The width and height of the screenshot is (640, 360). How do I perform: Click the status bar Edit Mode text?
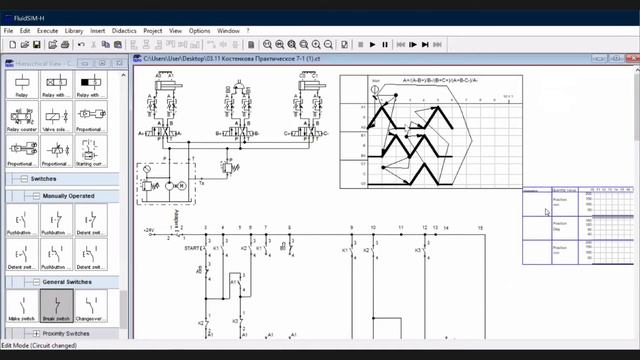[39, 345]
